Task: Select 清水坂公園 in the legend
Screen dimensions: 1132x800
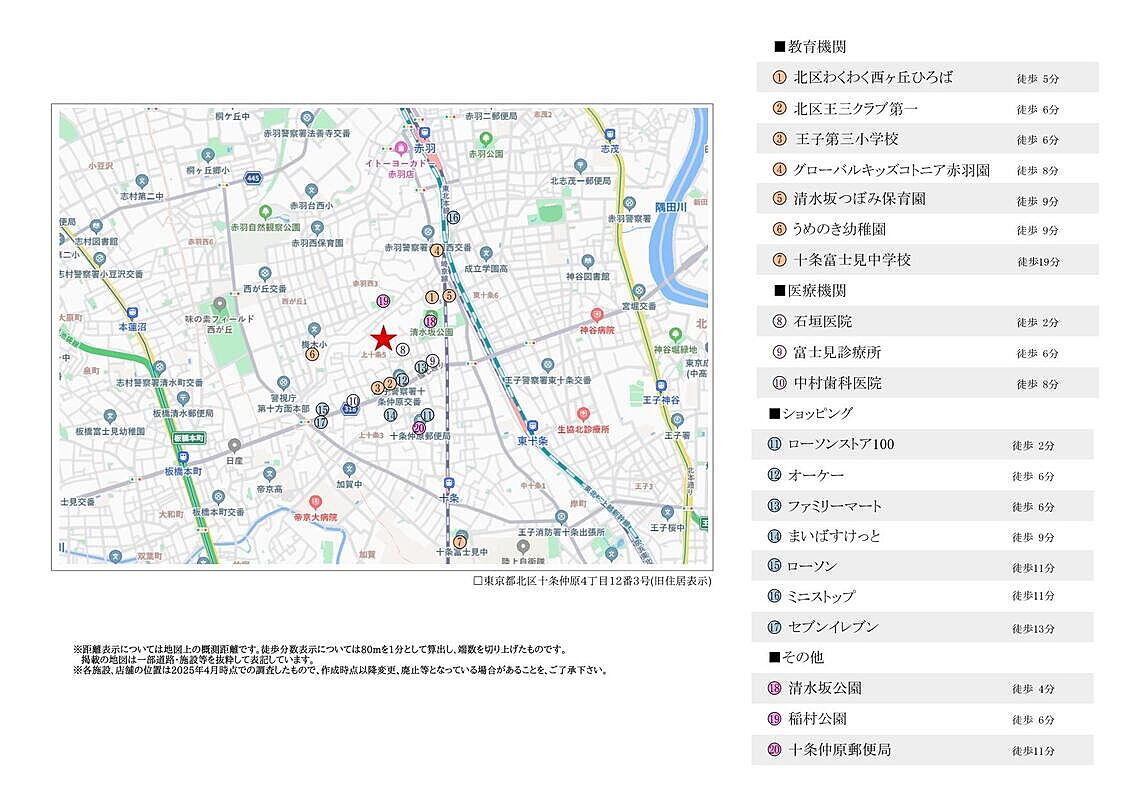Action: [x=824, y=688]
